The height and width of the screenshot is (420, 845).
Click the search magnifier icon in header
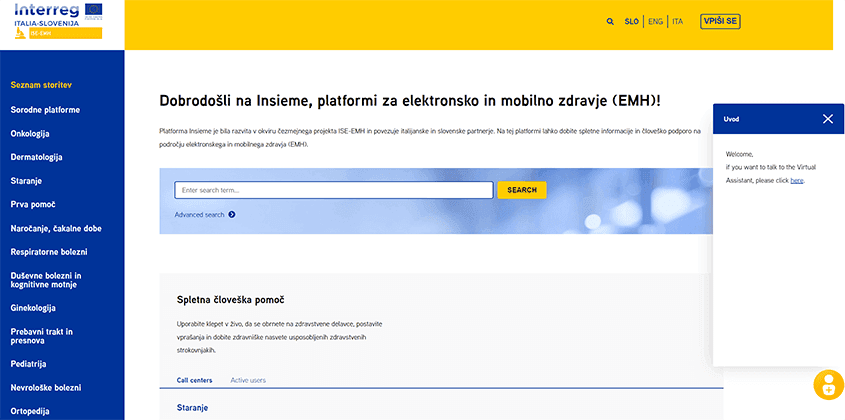[610, 22]
